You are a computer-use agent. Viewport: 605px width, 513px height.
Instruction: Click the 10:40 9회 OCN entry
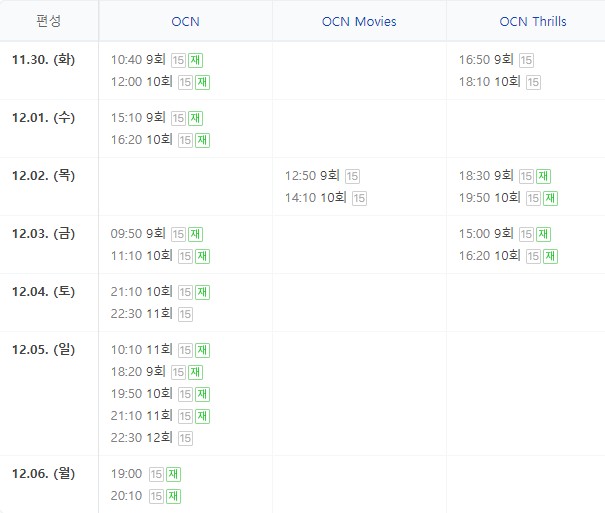pyautogui.click(x=138, y=60)
